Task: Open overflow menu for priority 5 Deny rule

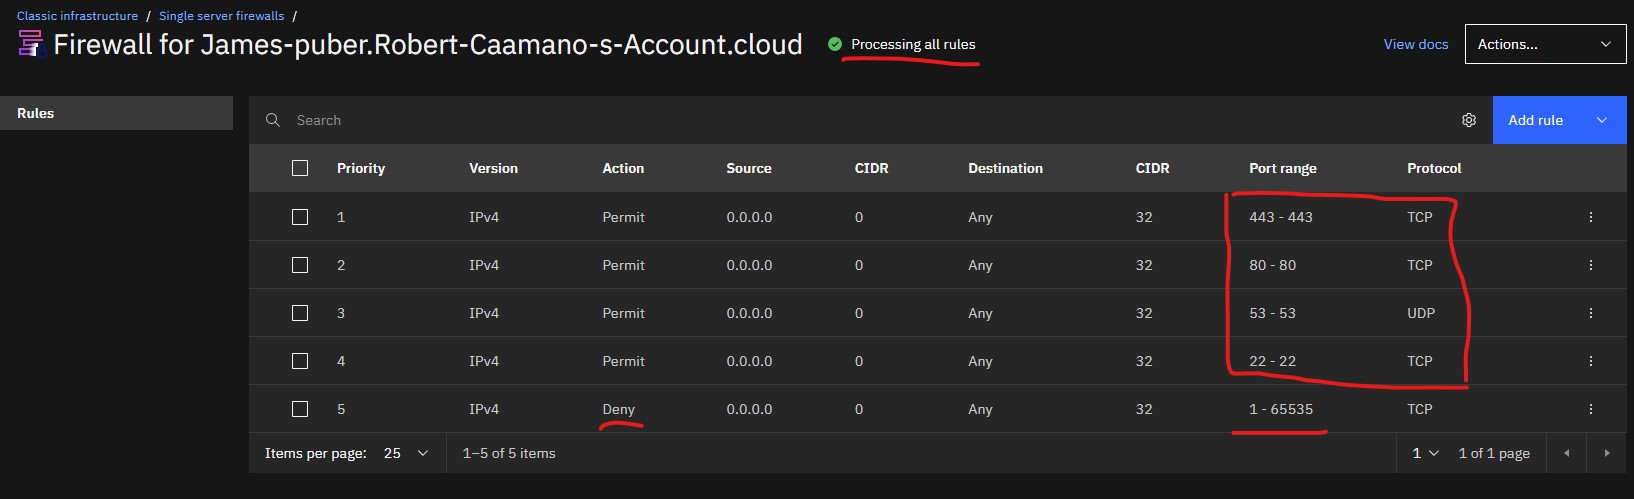Action: point(1590,409)
